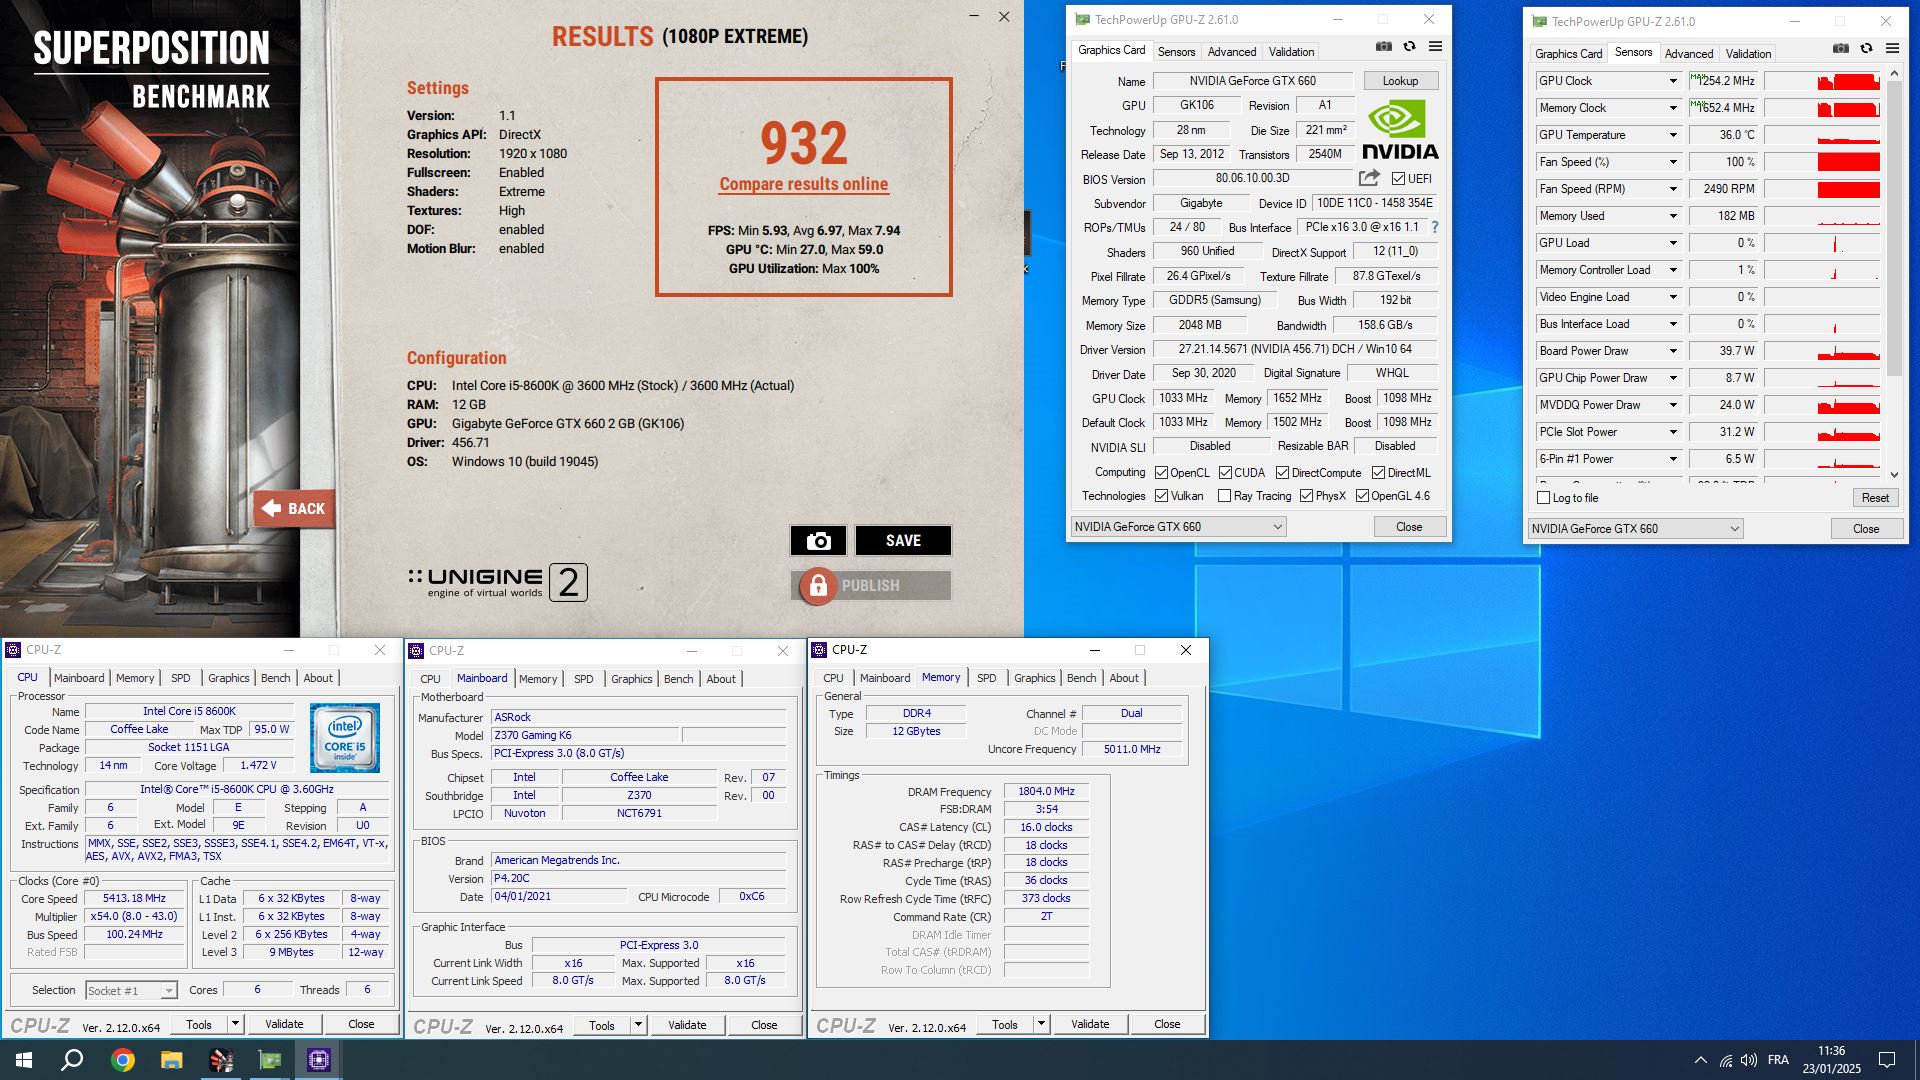Open the volume control in system tray

pyautogui.click(x=1749, y=1060)
